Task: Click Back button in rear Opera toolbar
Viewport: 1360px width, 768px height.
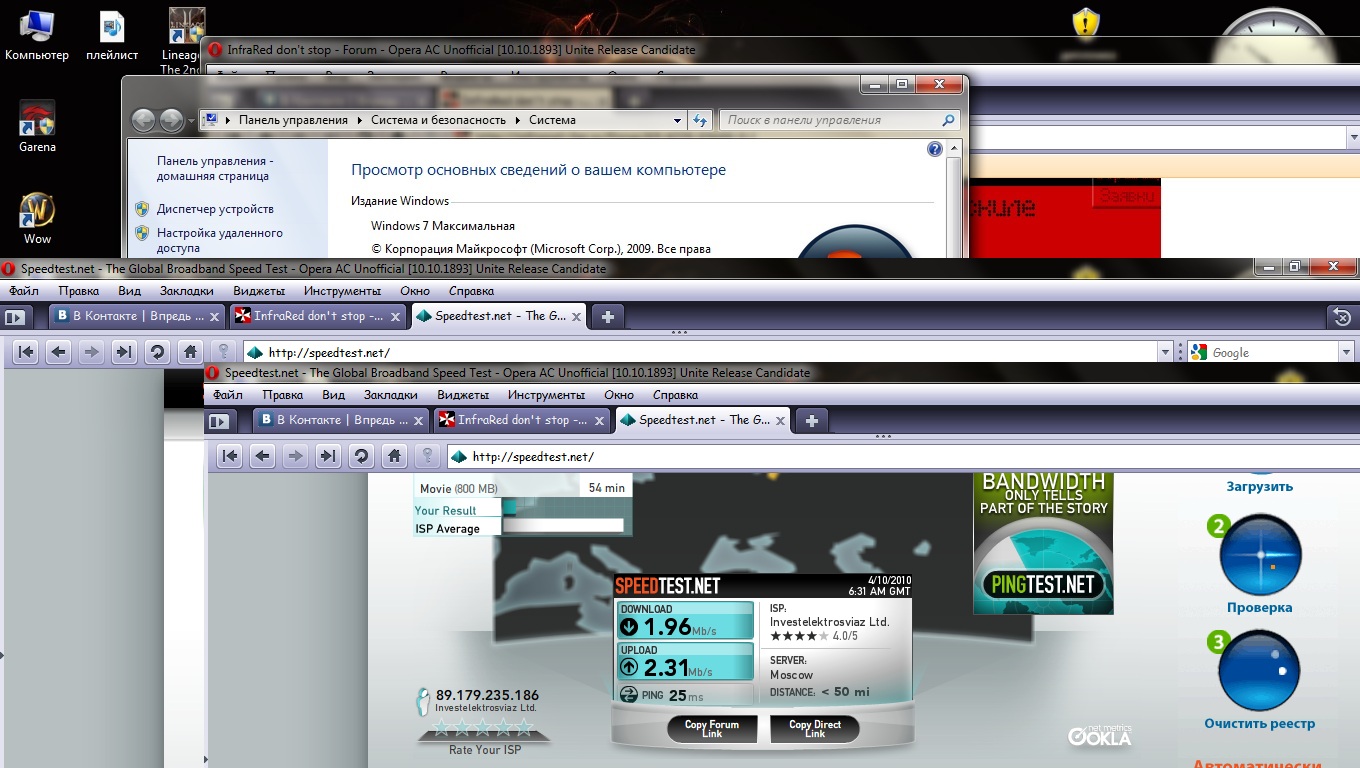Action: tap(58, 352)
